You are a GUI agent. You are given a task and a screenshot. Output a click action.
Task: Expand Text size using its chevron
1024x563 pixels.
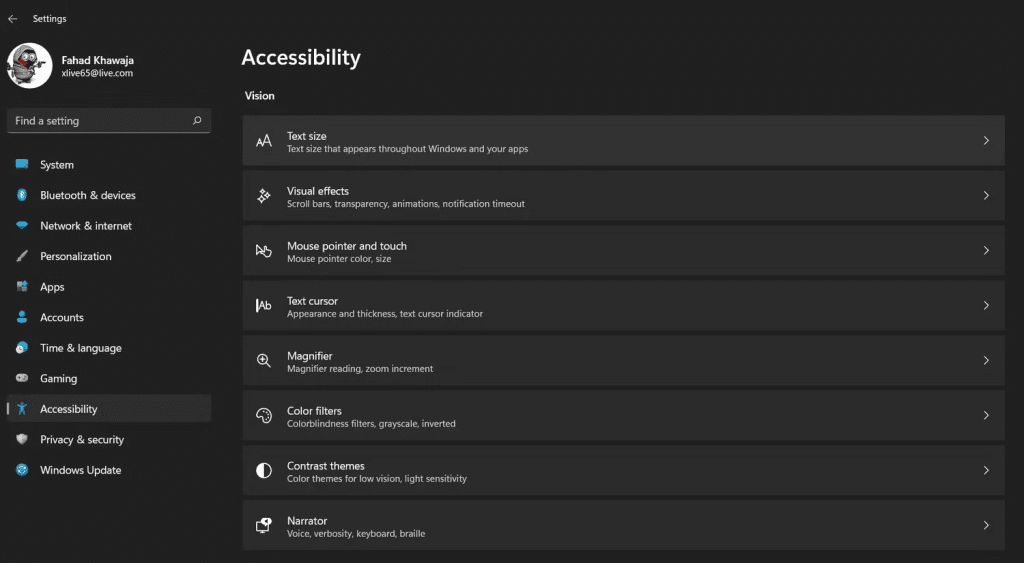pyautogui.click(x=986, y=140)
